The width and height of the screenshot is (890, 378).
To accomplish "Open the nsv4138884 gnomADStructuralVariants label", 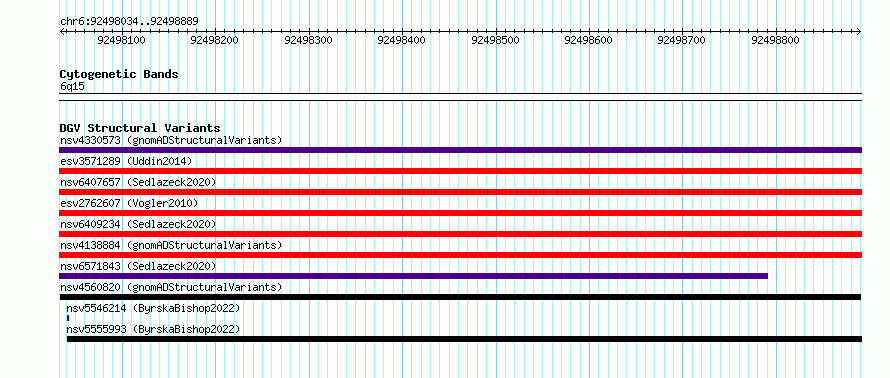I will click(171, 245).
